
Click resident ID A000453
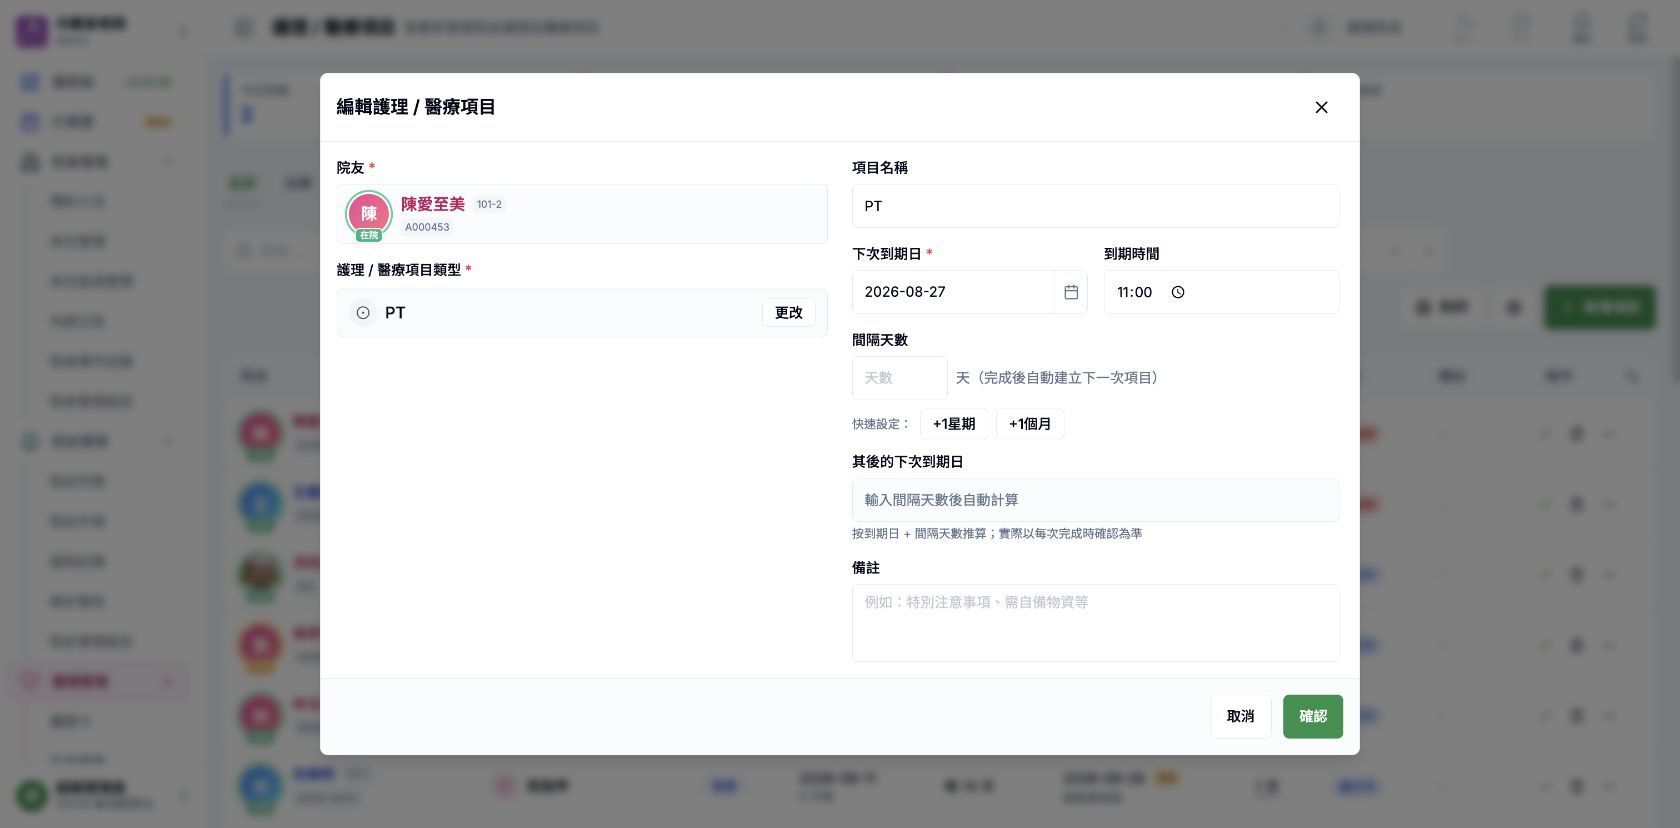[427, 227]
